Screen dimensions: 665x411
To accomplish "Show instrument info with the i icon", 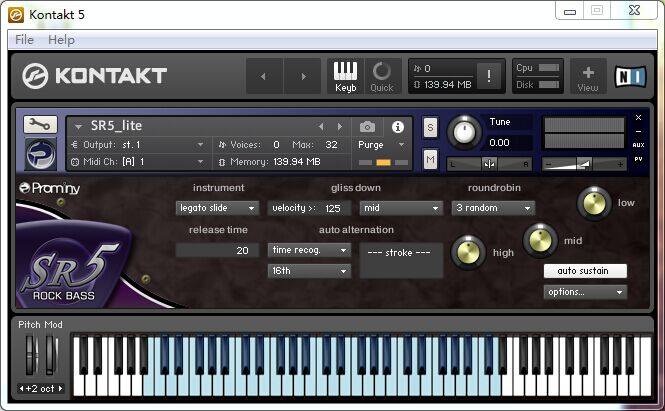I will pos(397,126).
